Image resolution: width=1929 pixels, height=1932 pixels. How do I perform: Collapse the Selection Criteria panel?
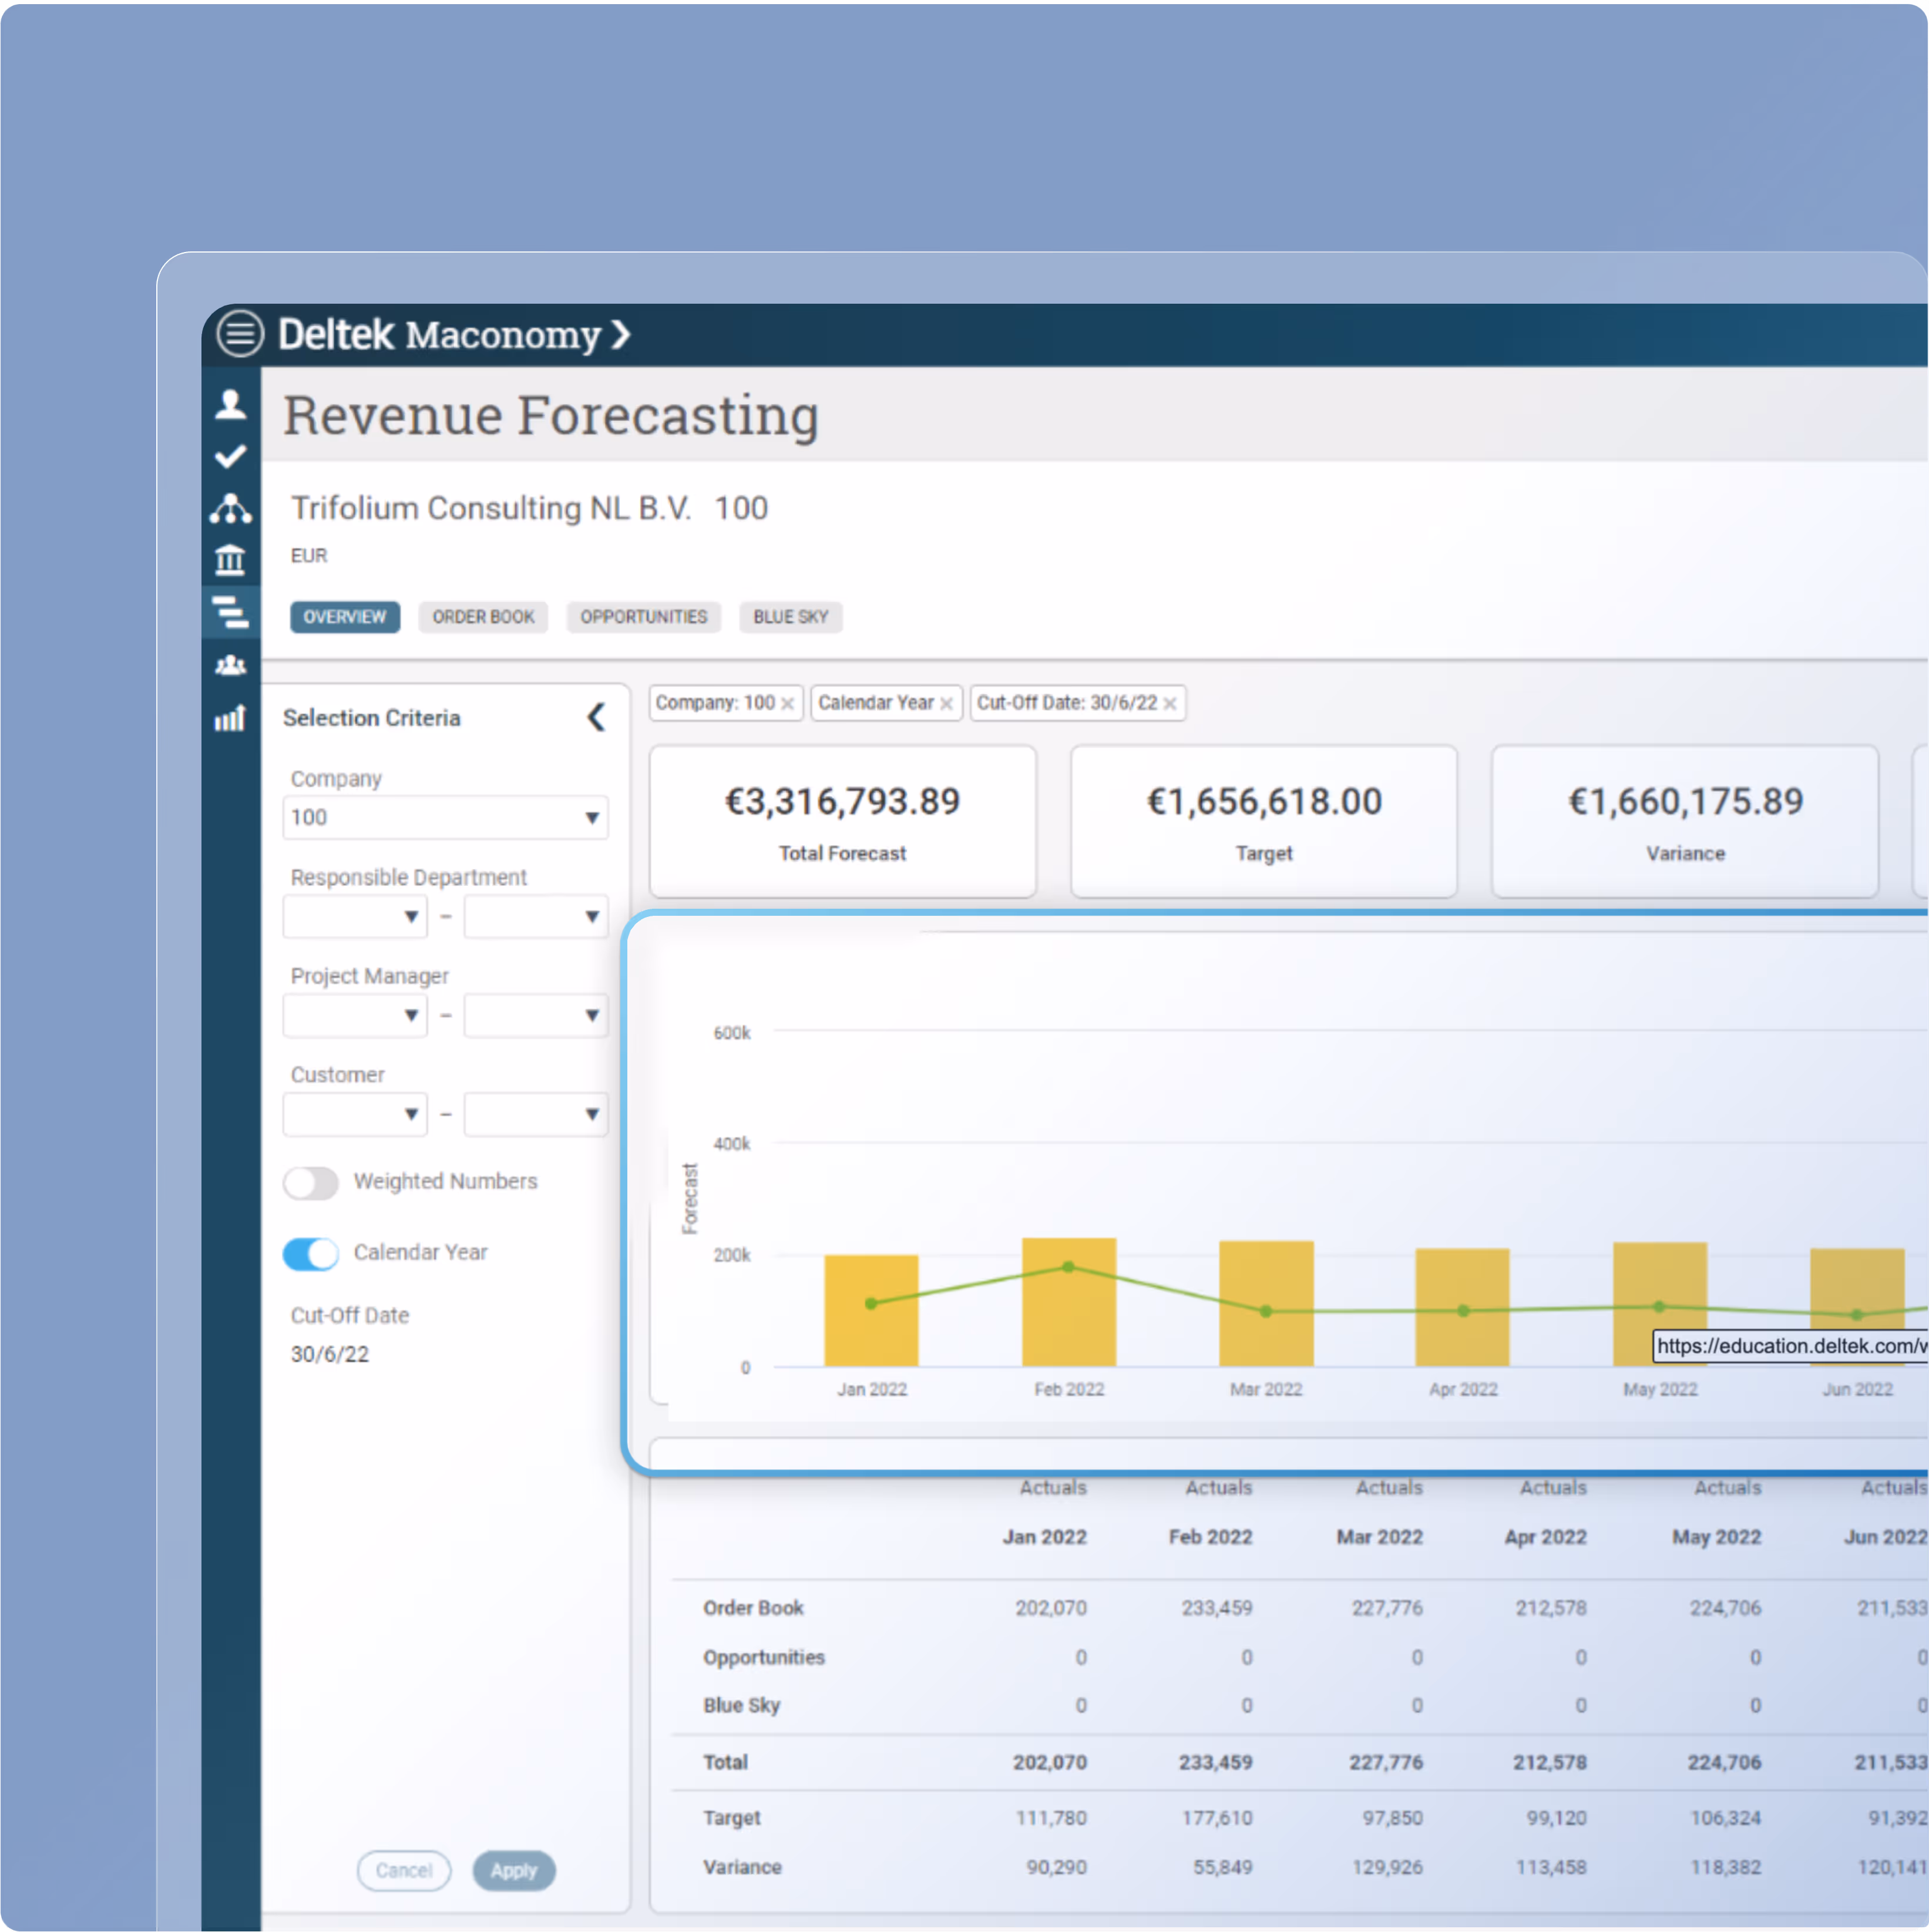596,717
